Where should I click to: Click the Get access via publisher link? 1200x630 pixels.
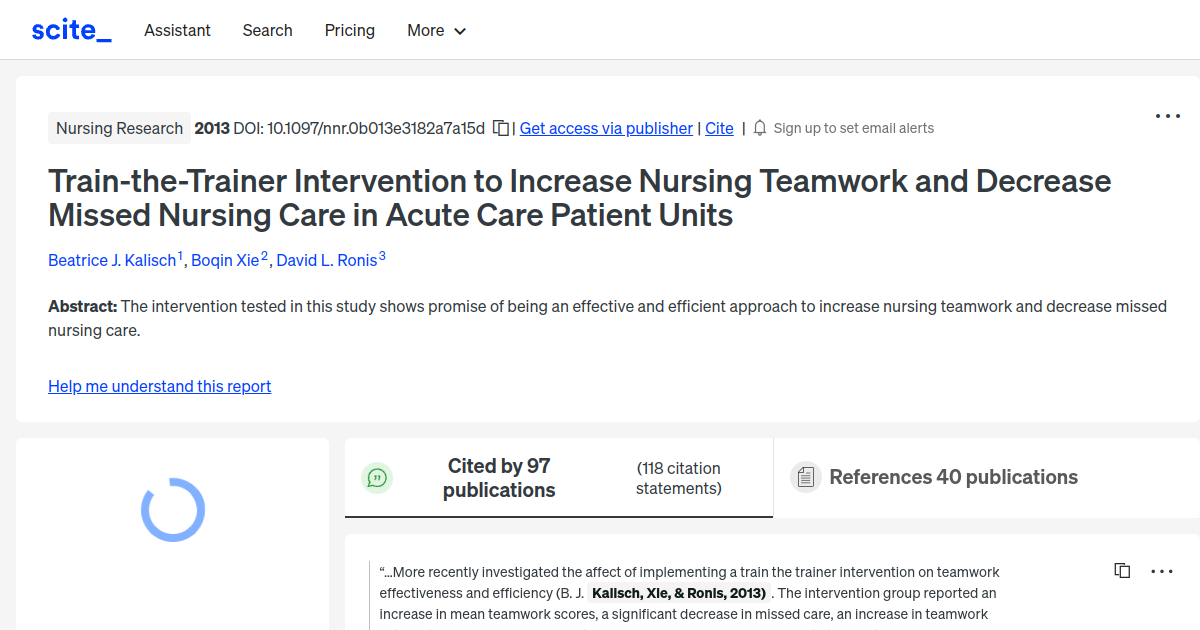point(606,128)
